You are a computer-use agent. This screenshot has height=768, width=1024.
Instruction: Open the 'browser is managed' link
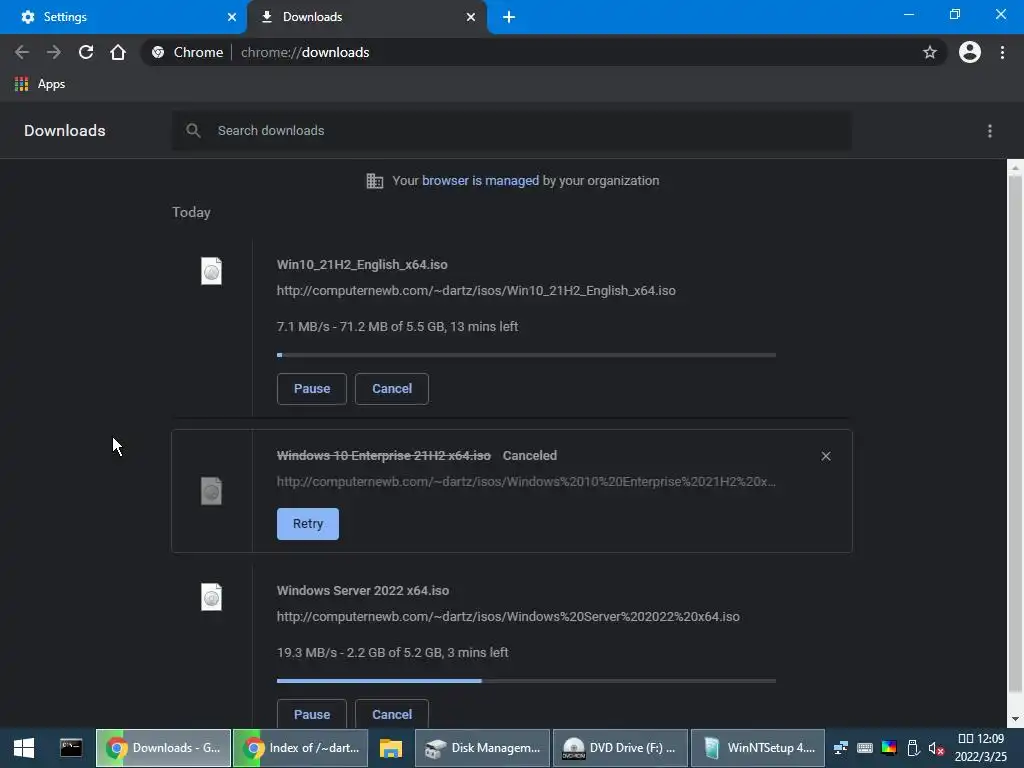coord(480,181)
